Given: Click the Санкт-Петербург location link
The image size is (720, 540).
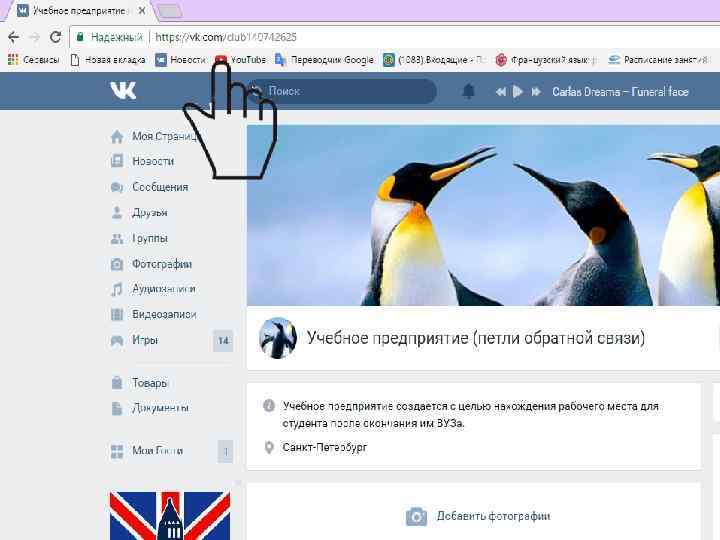Looking at the screenshot, I should coord(325,447).
